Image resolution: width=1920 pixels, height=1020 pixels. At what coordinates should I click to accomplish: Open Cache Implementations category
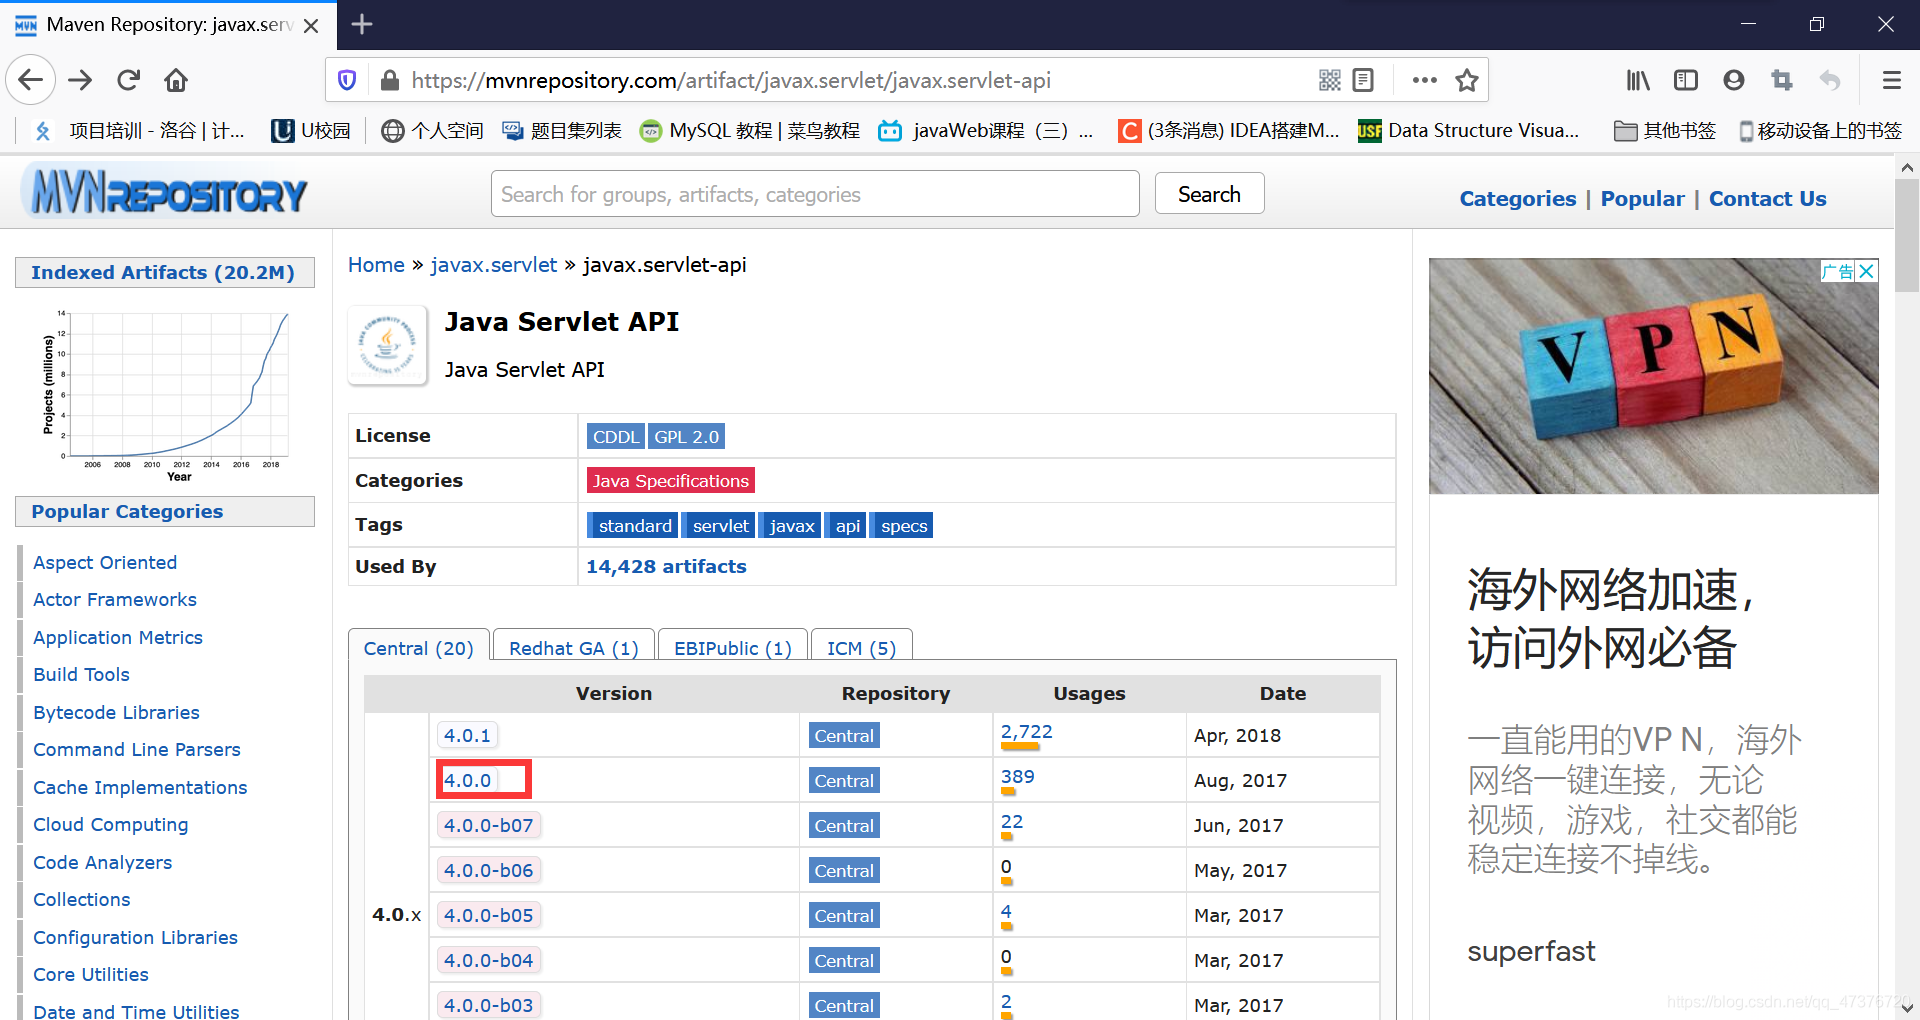(x=140, y=787)
